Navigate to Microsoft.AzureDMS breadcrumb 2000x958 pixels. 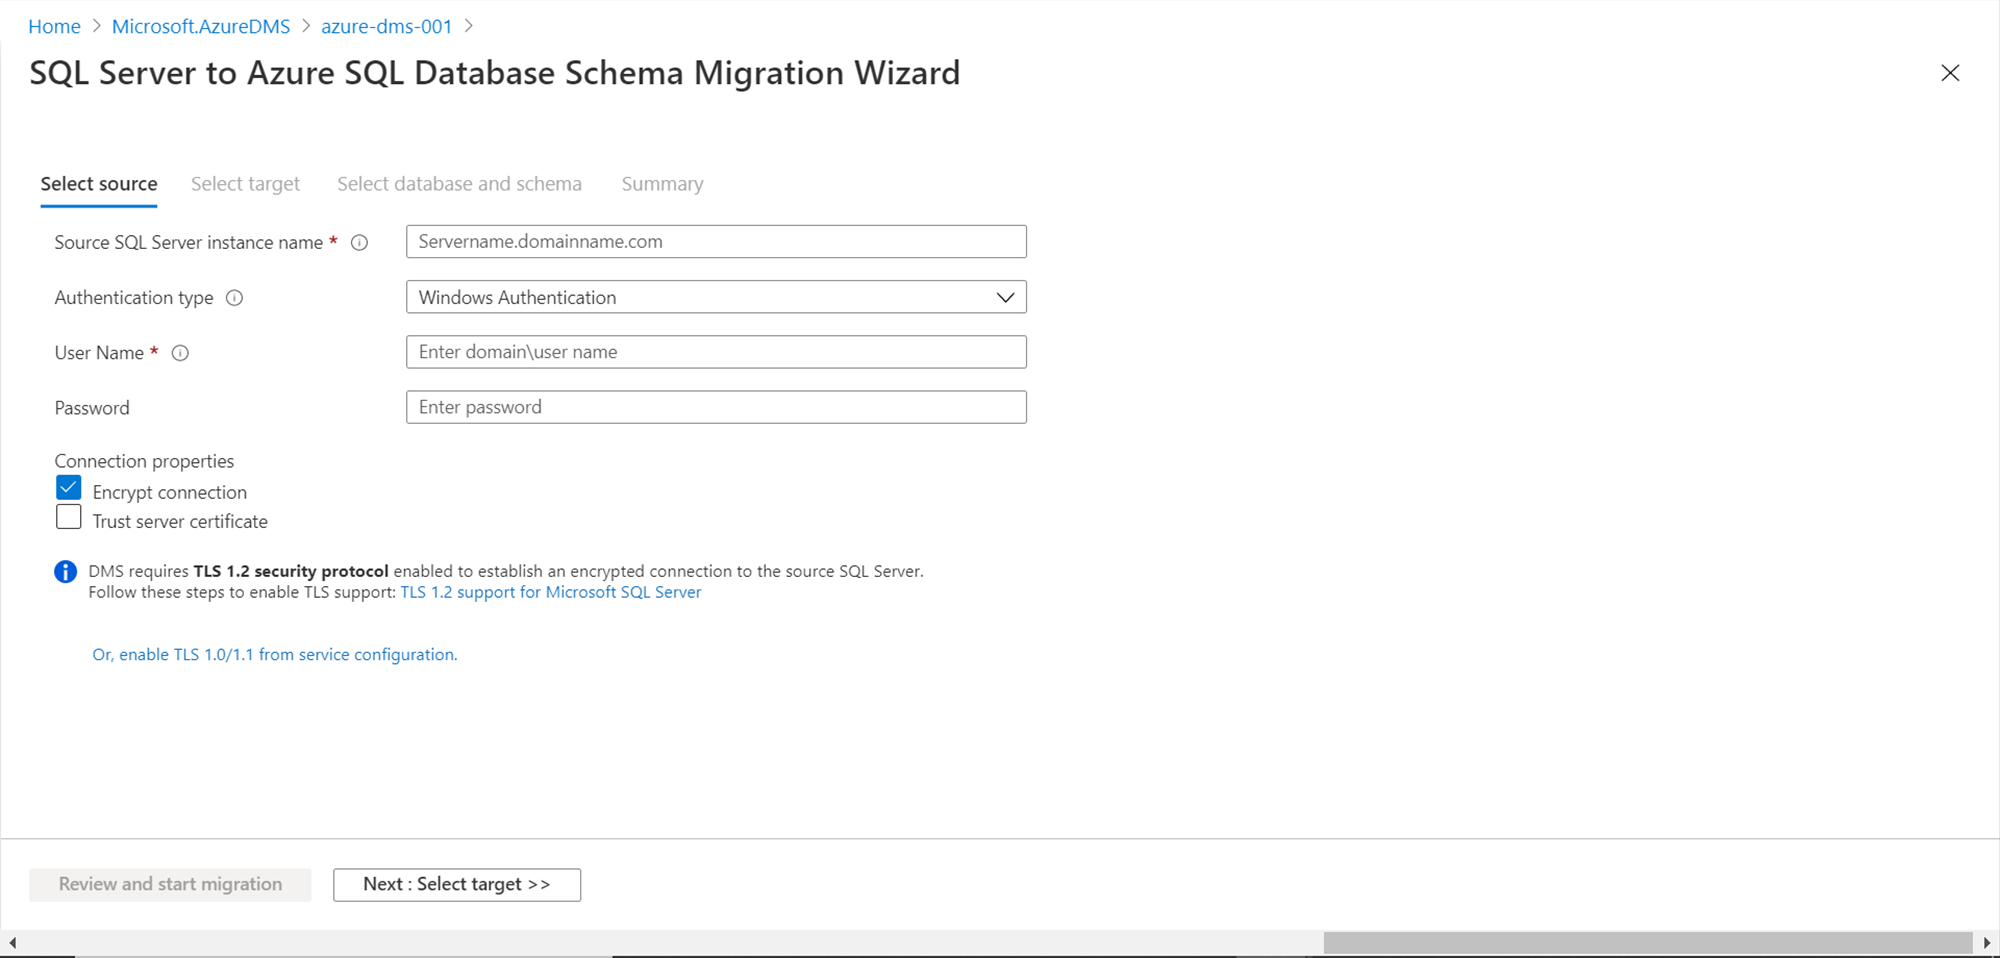click(201, 27)
